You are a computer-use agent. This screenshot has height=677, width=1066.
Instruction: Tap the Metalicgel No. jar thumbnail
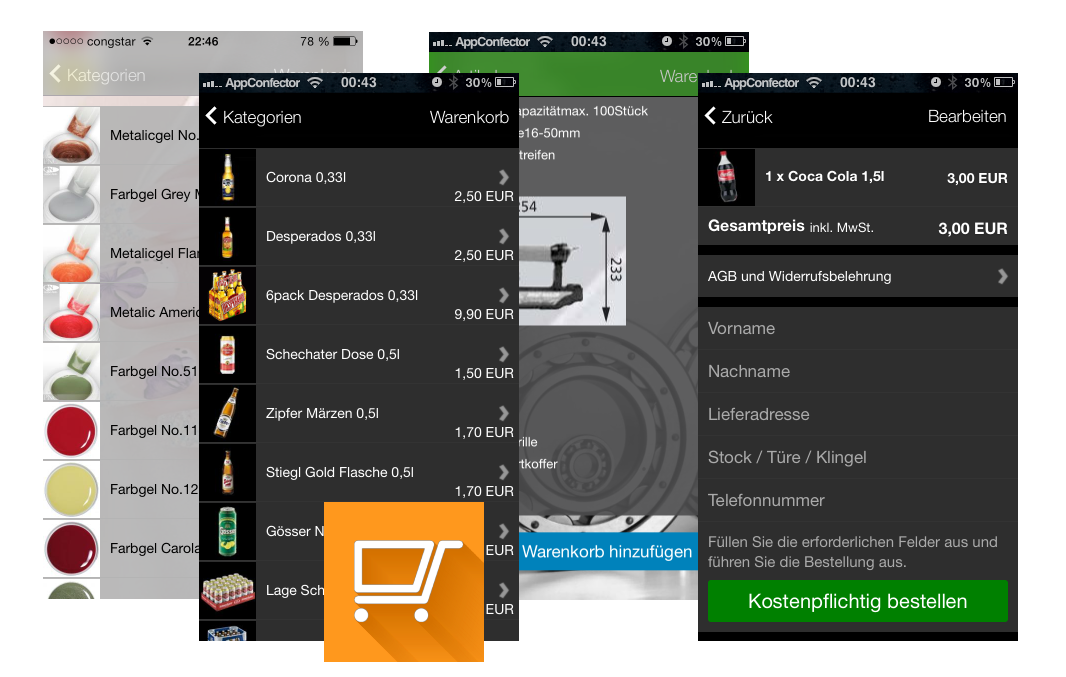click(71, 135)
